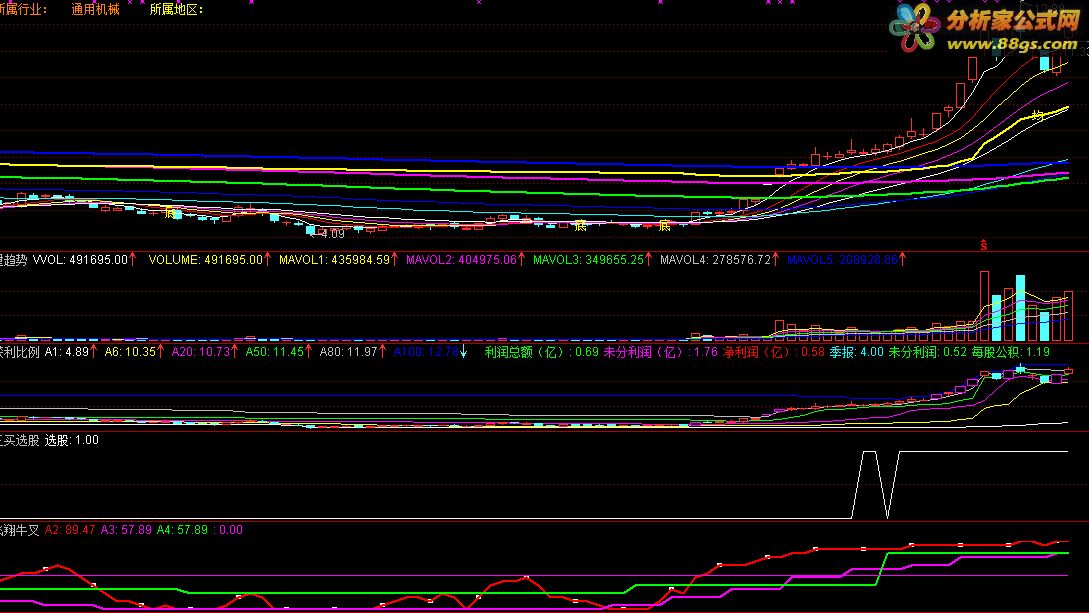Click the 通用机械 industry label

95,10
